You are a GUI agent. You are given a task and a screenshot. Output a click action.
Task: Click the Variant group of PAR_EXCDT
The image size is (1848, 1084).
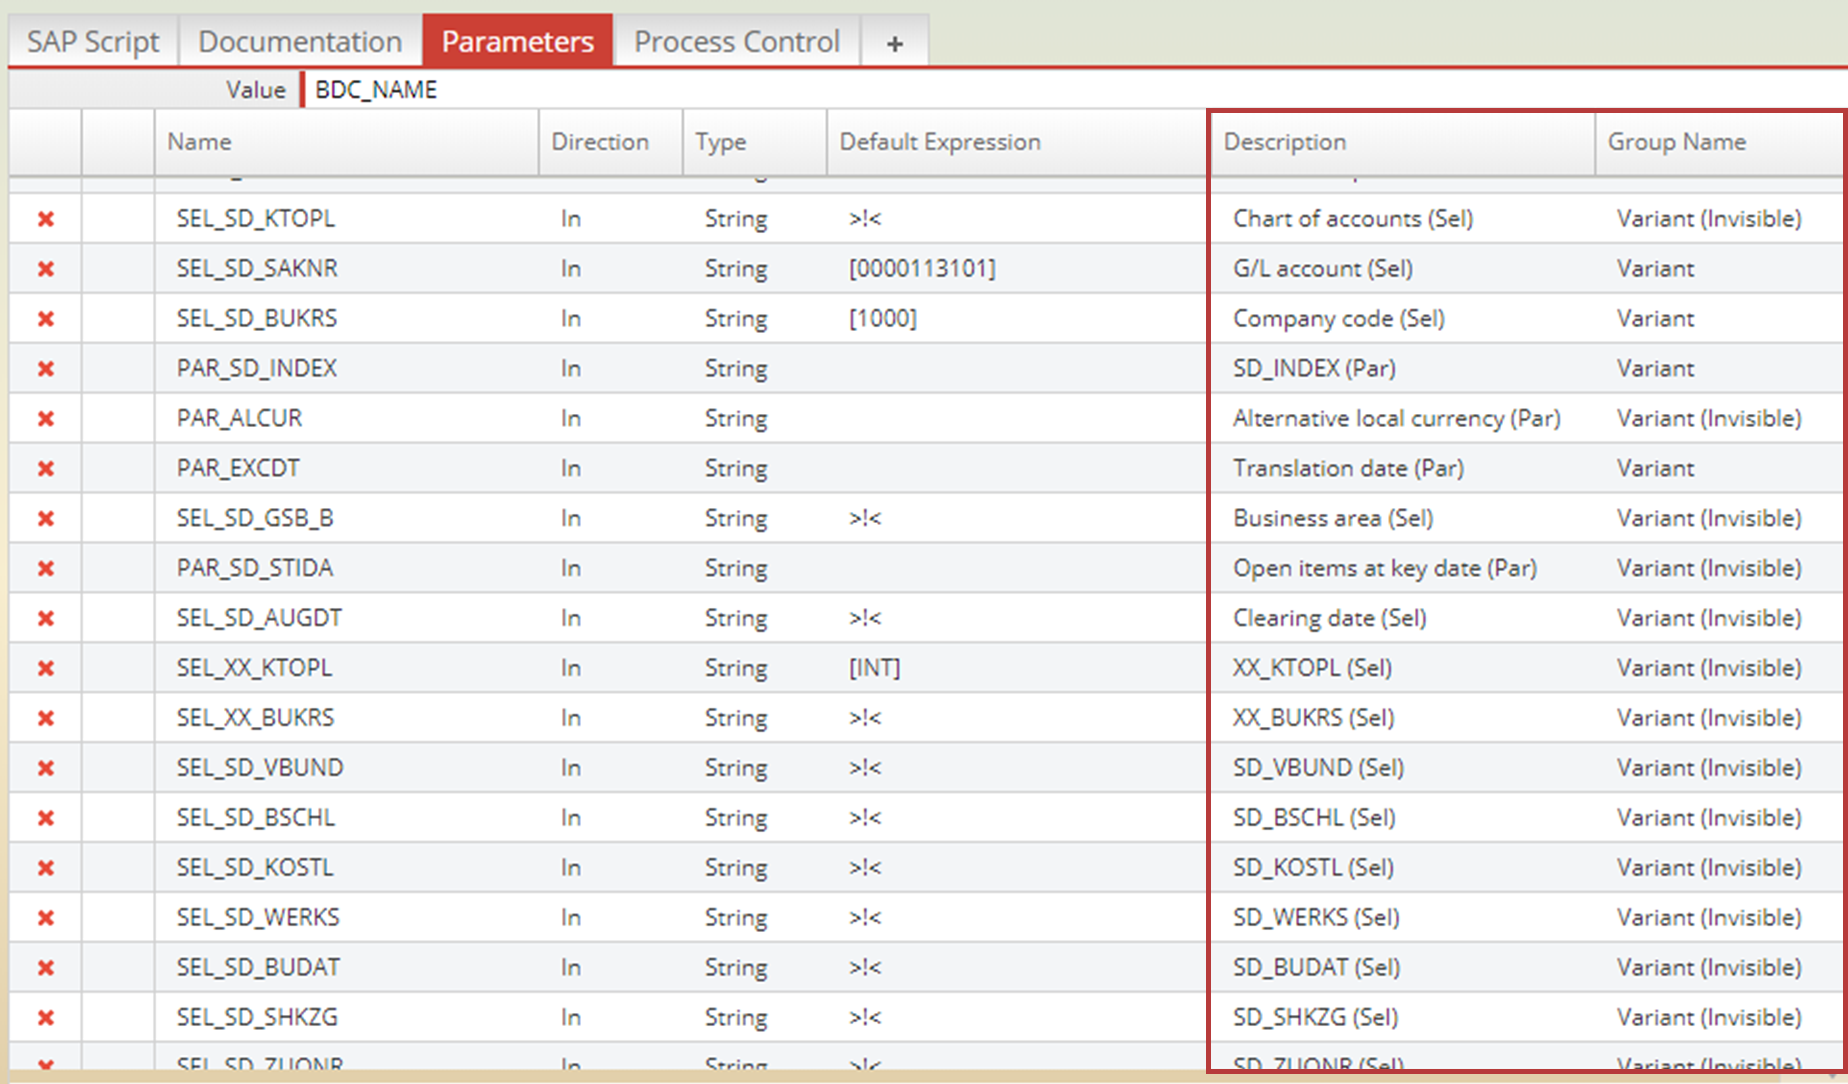click(x=1656, y=469)
